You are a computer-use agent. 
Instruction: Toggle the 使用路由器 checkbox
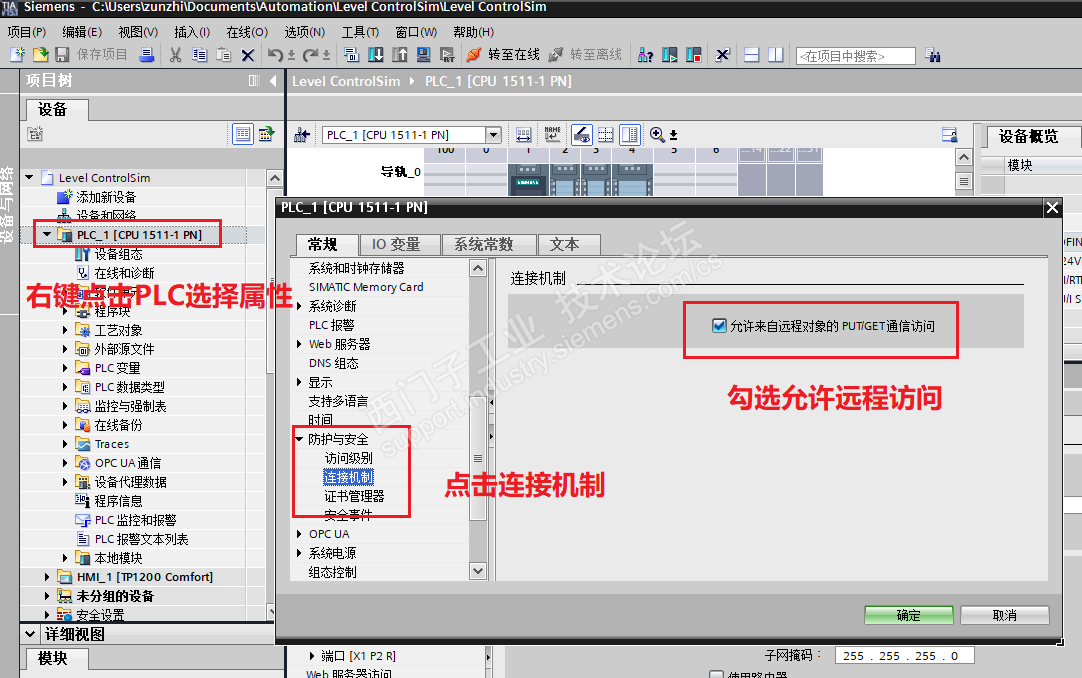[x=716, y=675]
